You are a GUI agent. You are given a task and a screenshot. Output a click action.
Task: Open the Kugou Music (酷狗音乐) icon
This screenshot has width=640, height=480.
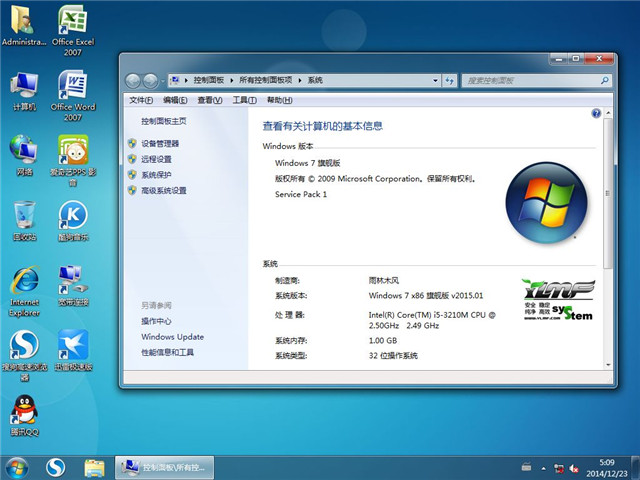click(72, 216)
